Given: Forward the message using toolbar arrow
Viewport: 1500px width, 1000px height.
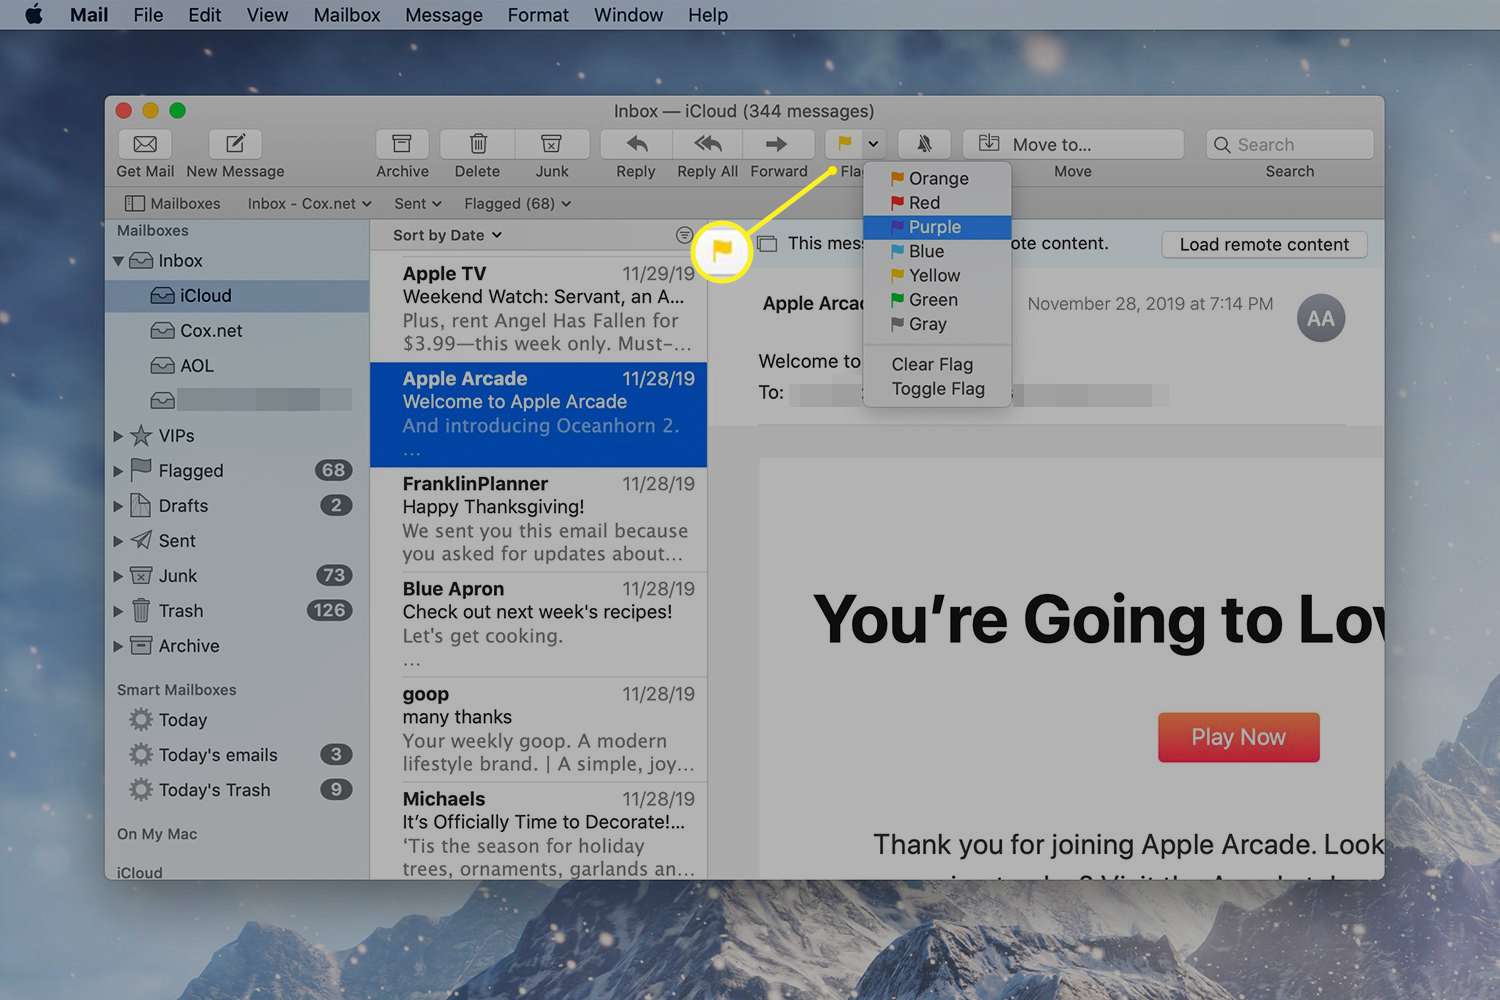Looking at the screenshot, I should tap(778, 144).
